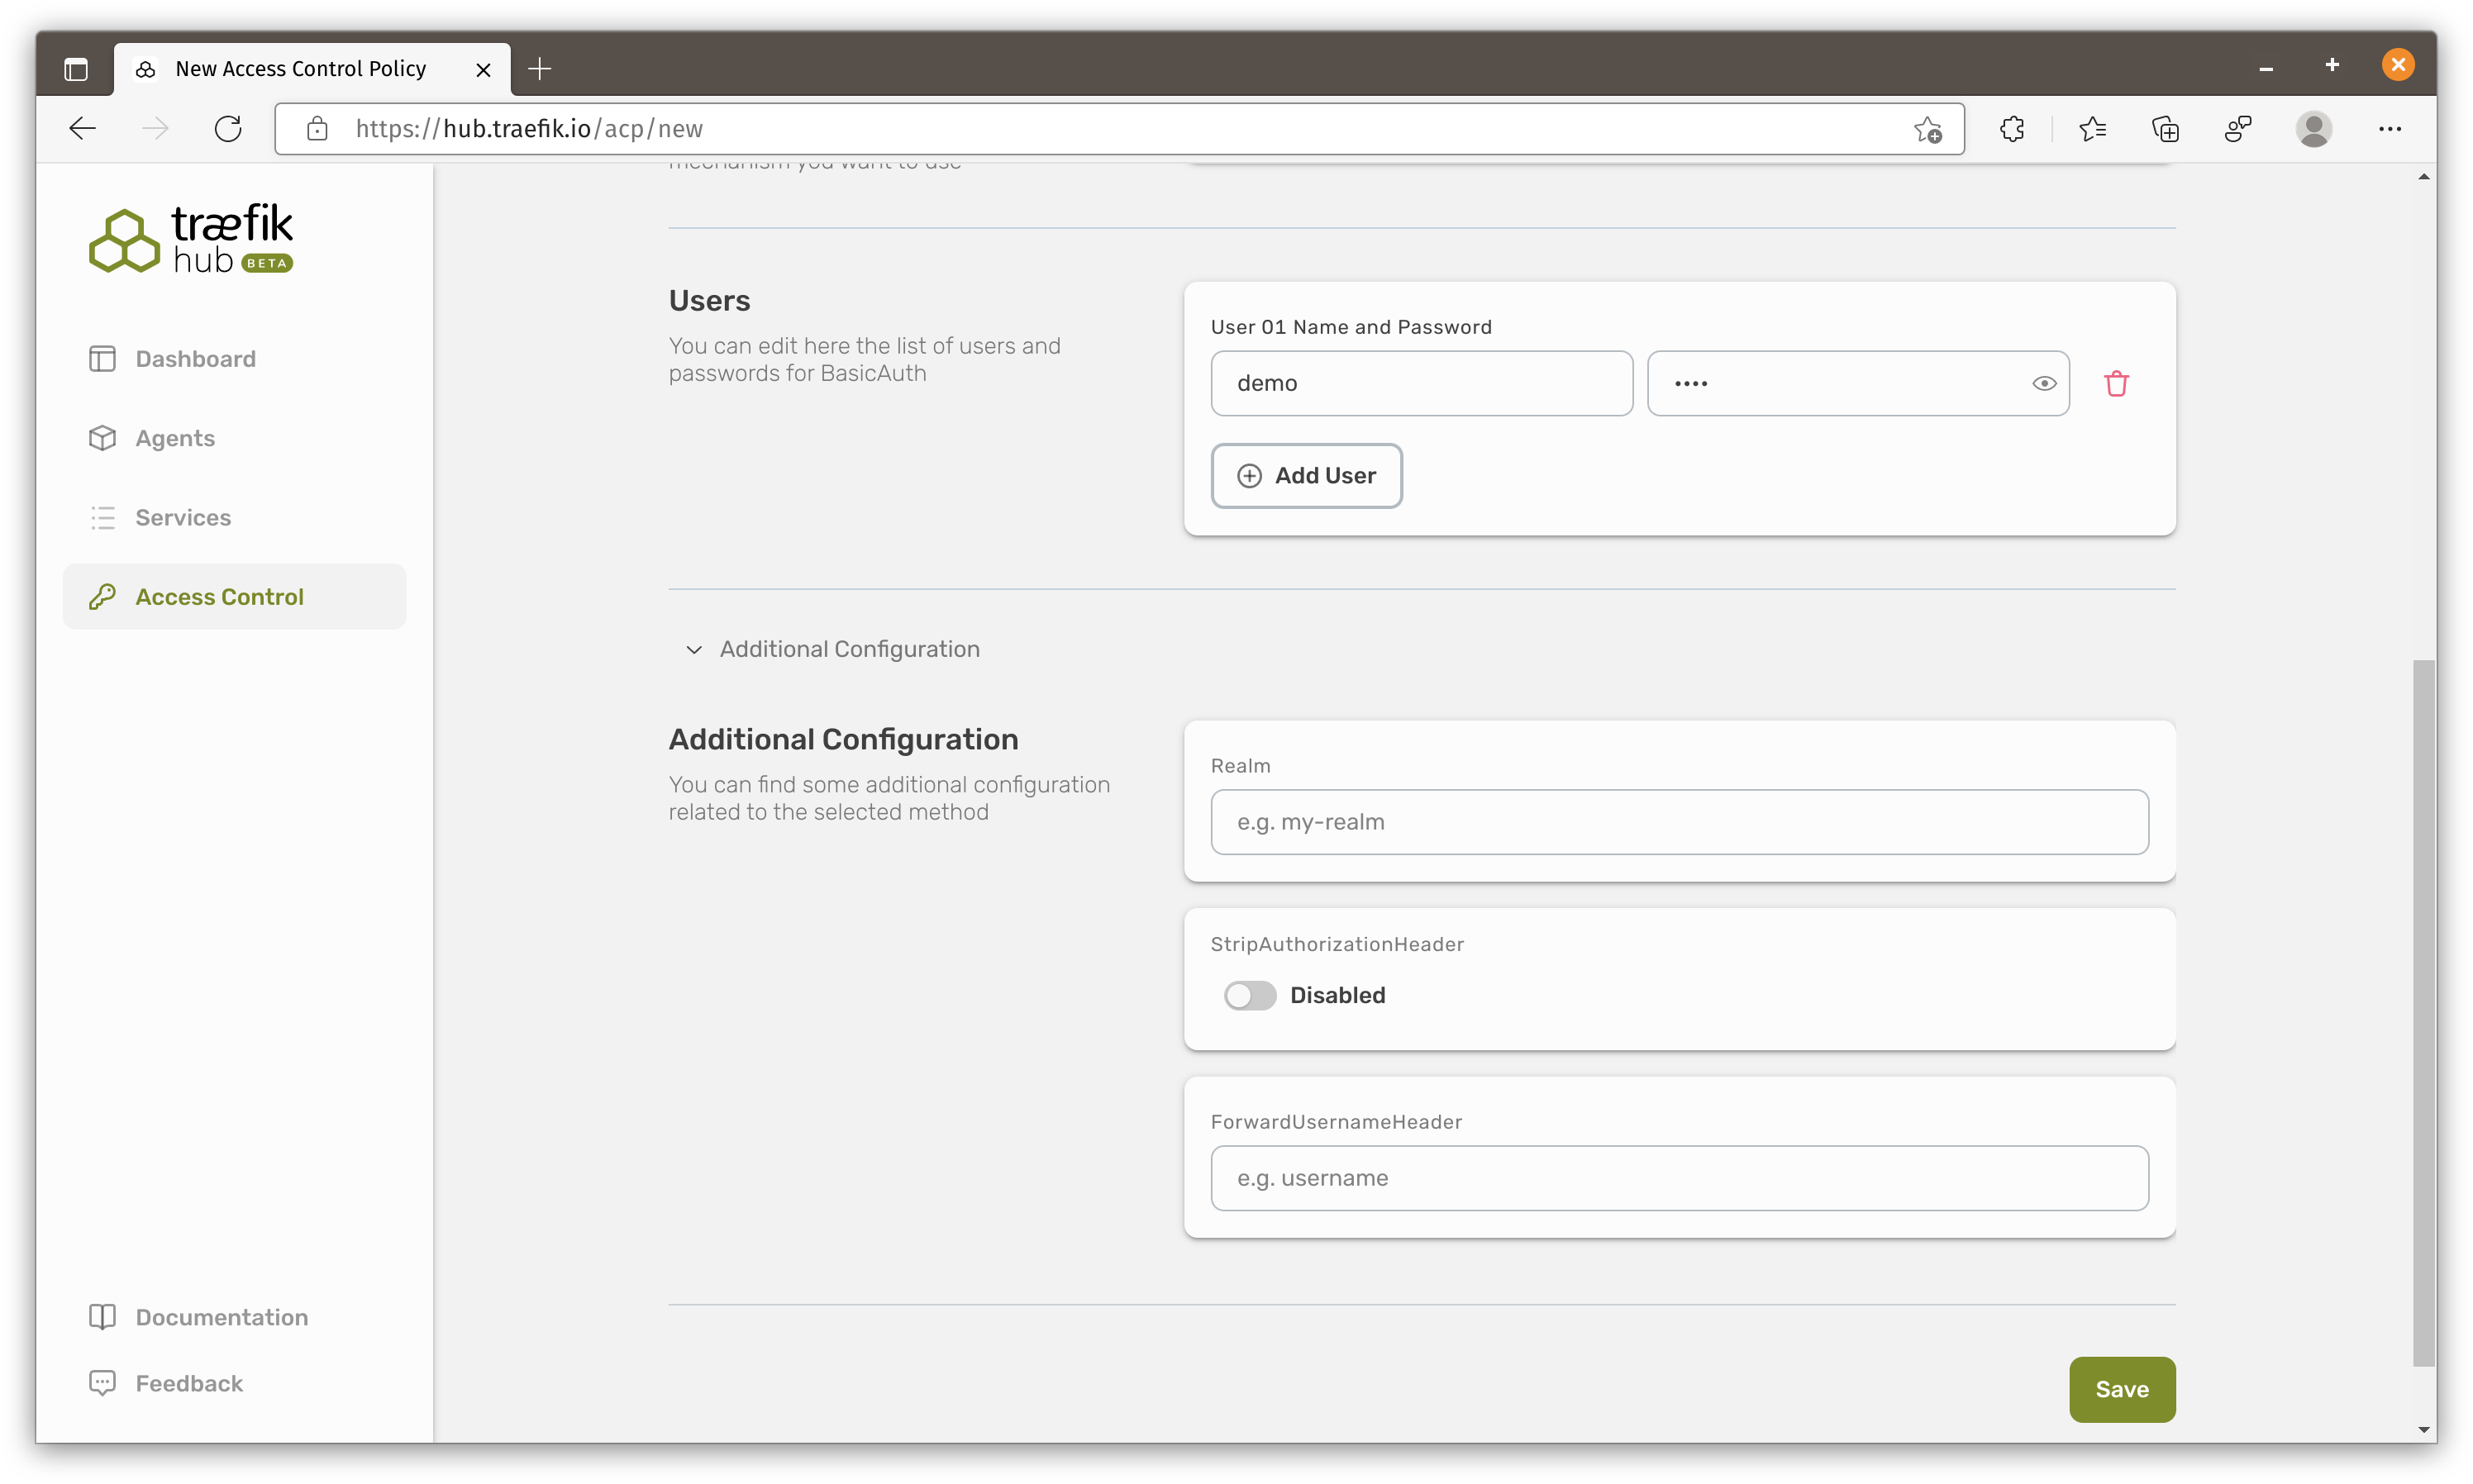Open the Documentation book icon
Image resolution: width=2473 pixels, height=1484 pixels.
(x=103, y=1317)
